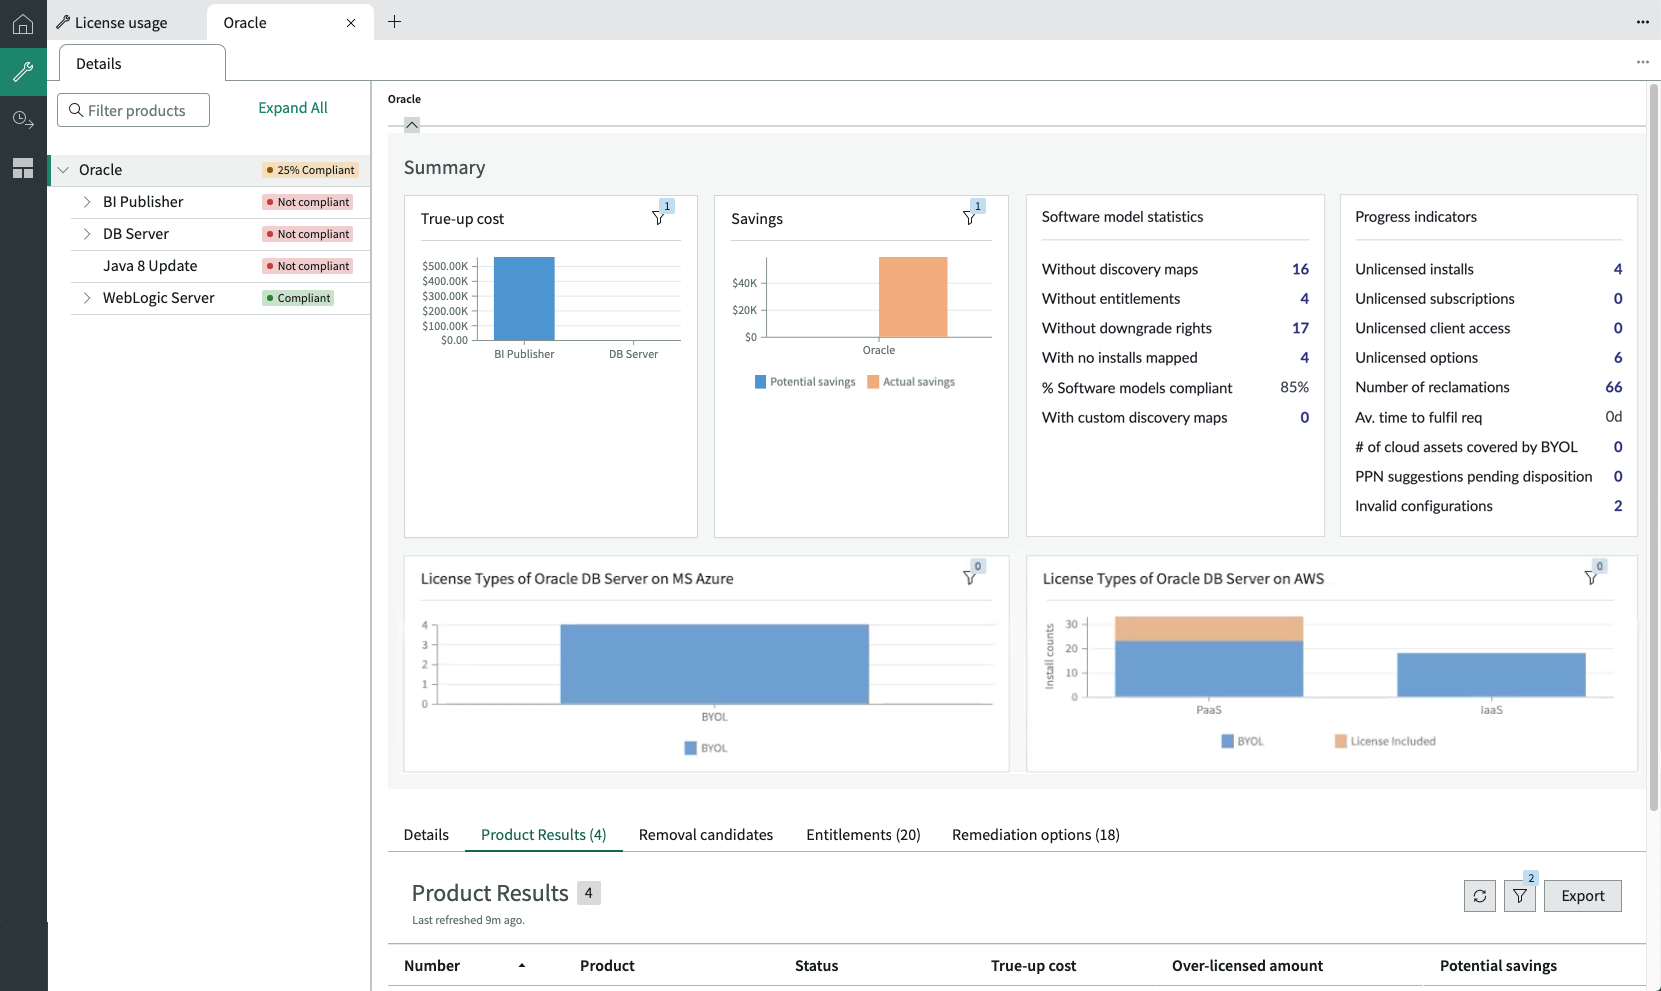The height and width of the screenshot is (991, 1661).
Task: Open the Details bar overflow ellipsis
Action: pyautogui.click(x=1642, y=62)
